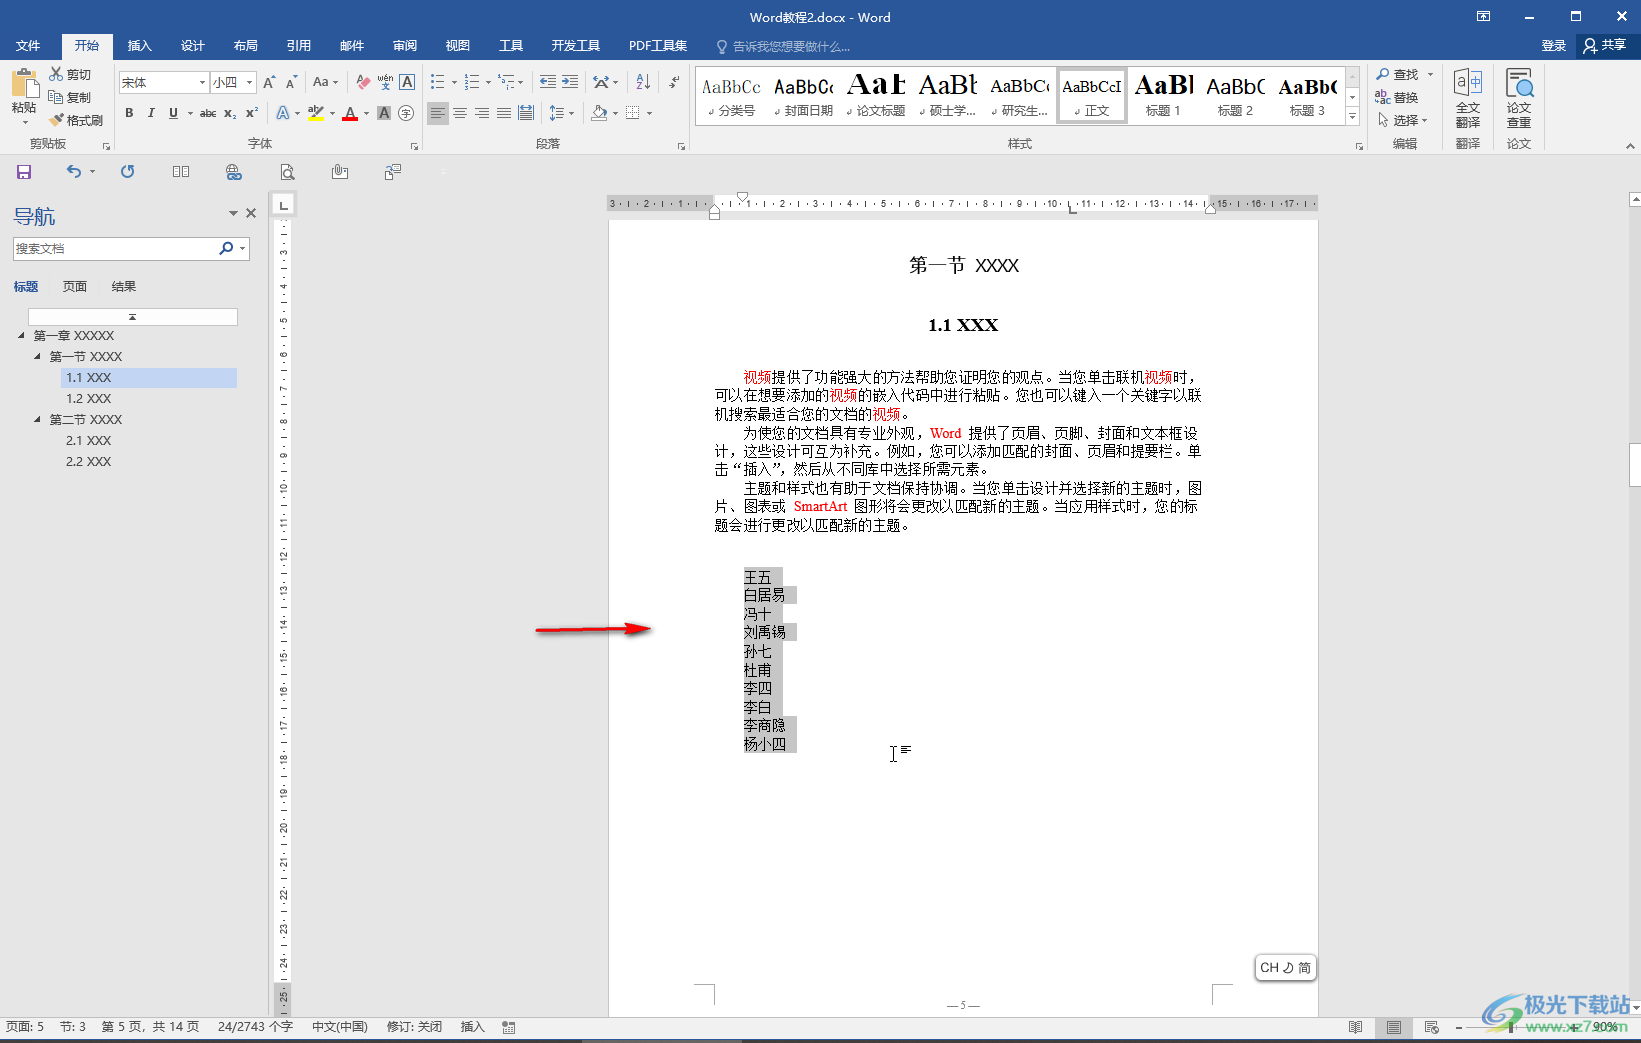The width and height of the screenshot is (1641, 1043).
Task: Decrease paragraph indent
Action: 548,82
